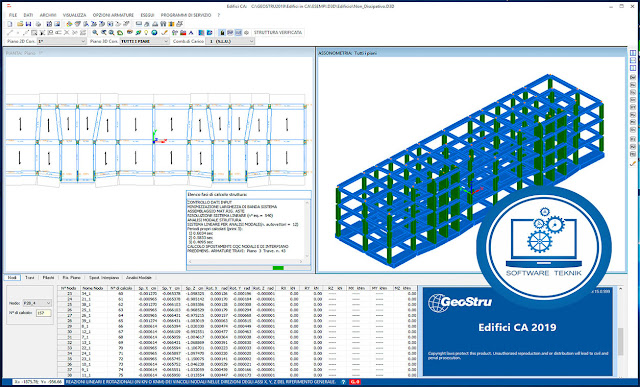The width and height of the screenshot is (640, 387).
Task: Switch to the Pilastri tab
Action: click(x=49, y=278)
